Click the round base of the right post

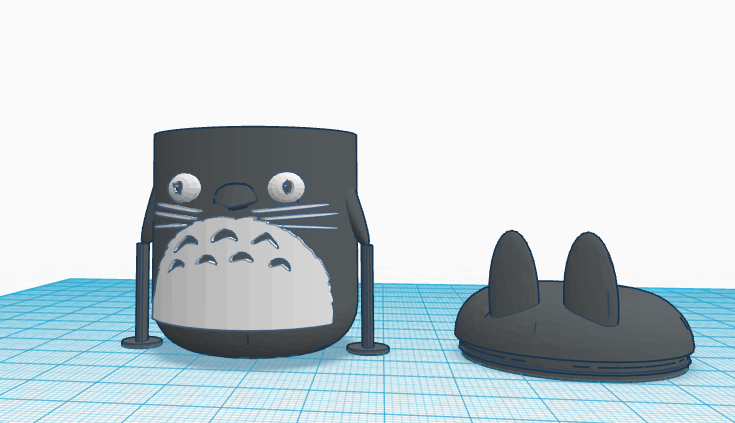coord(368,348)
